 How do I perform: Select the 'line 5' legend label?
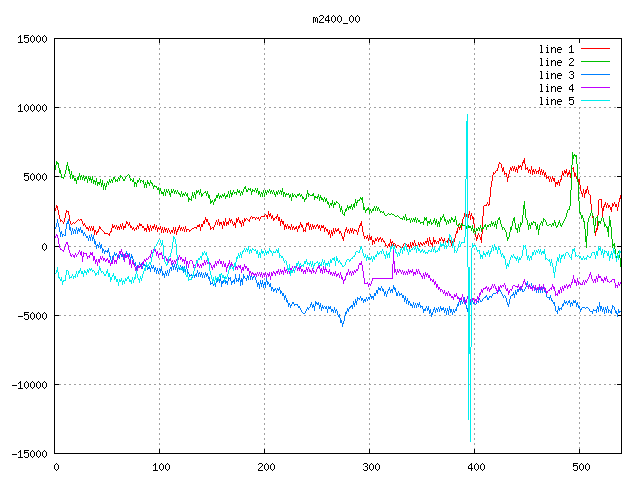(556, 101)
